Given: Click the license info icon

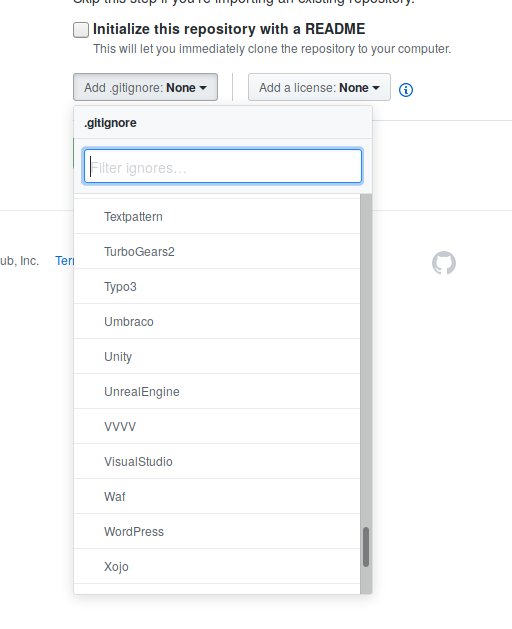Looking at the screenshot, I should click(406, 90).
